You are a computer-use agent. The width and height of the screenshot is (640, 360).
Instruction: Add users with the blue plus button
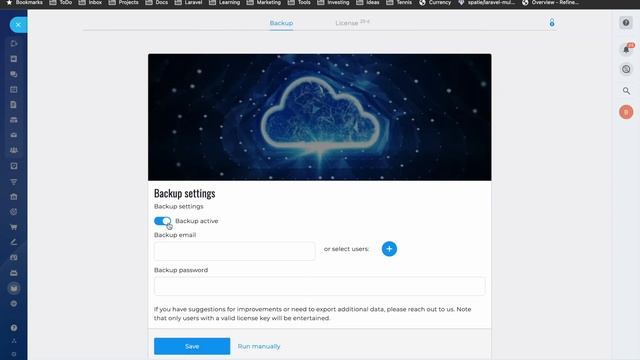click(389, 249)
